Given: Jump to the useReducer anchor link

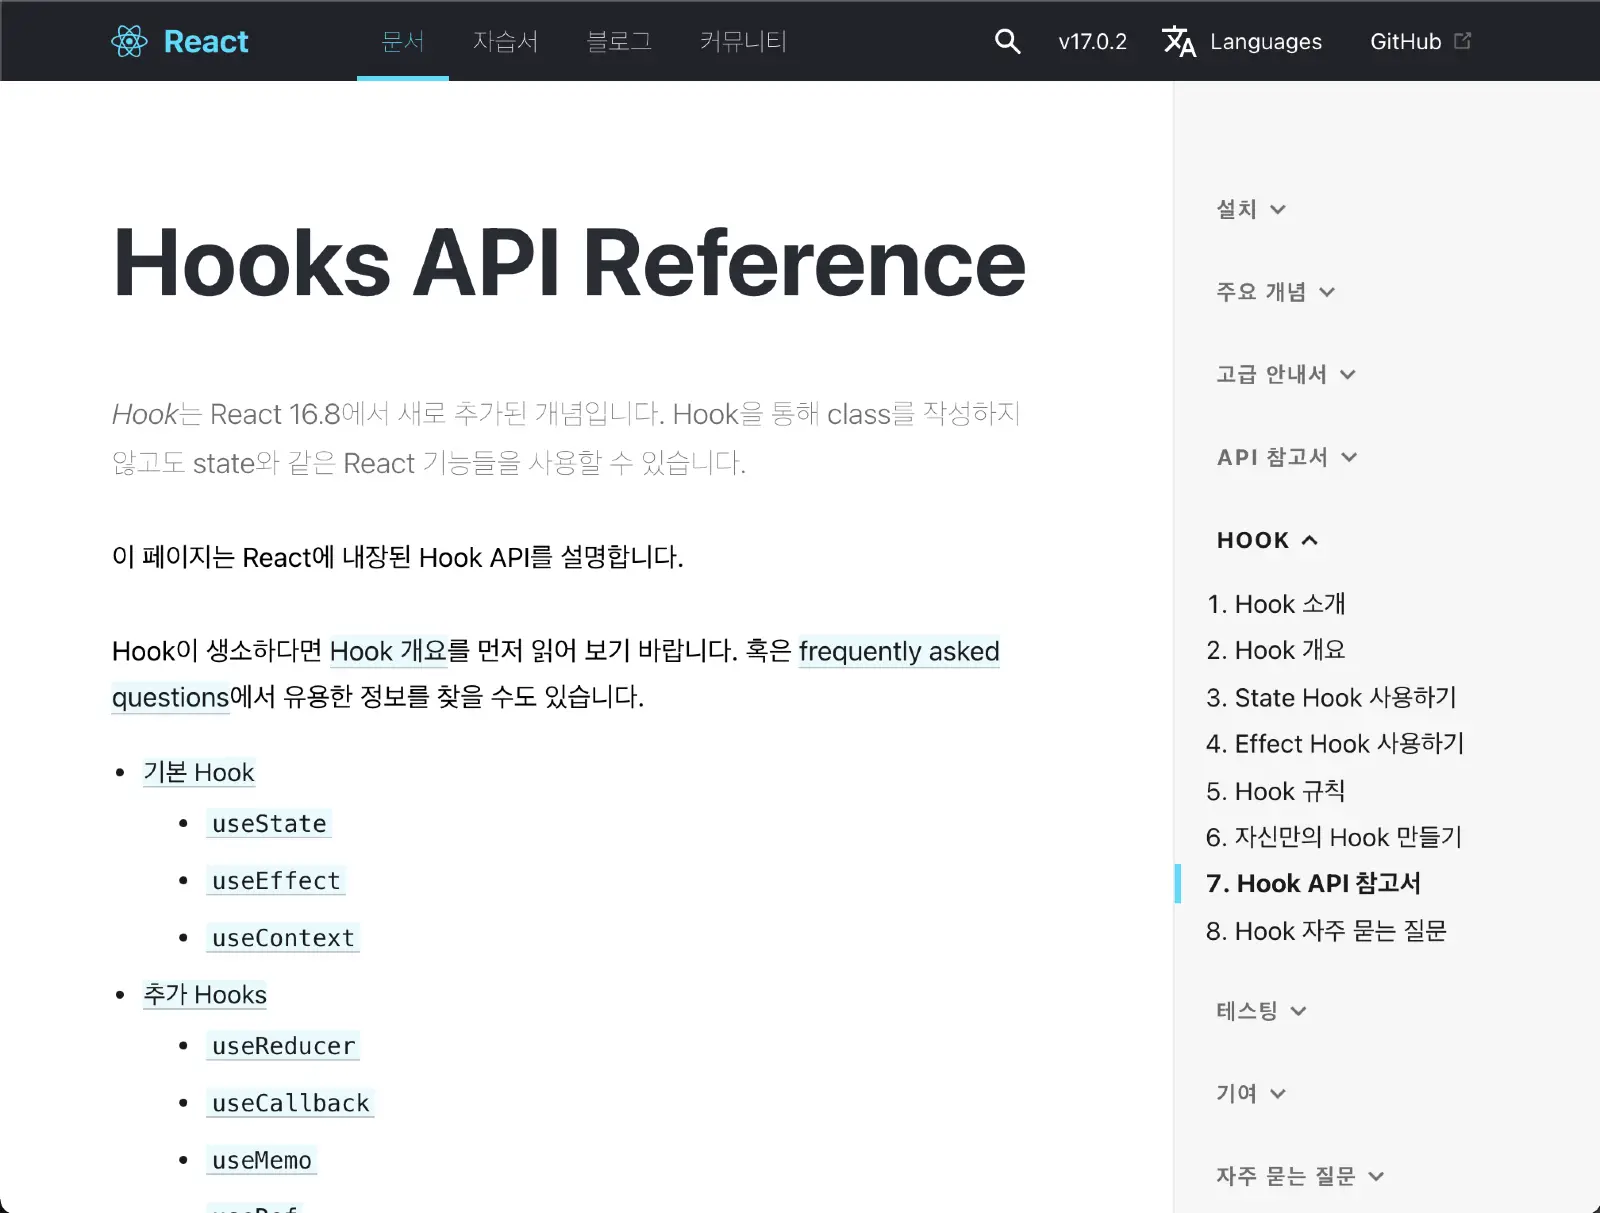Looking at the screenshot, I should (283, 1046).
